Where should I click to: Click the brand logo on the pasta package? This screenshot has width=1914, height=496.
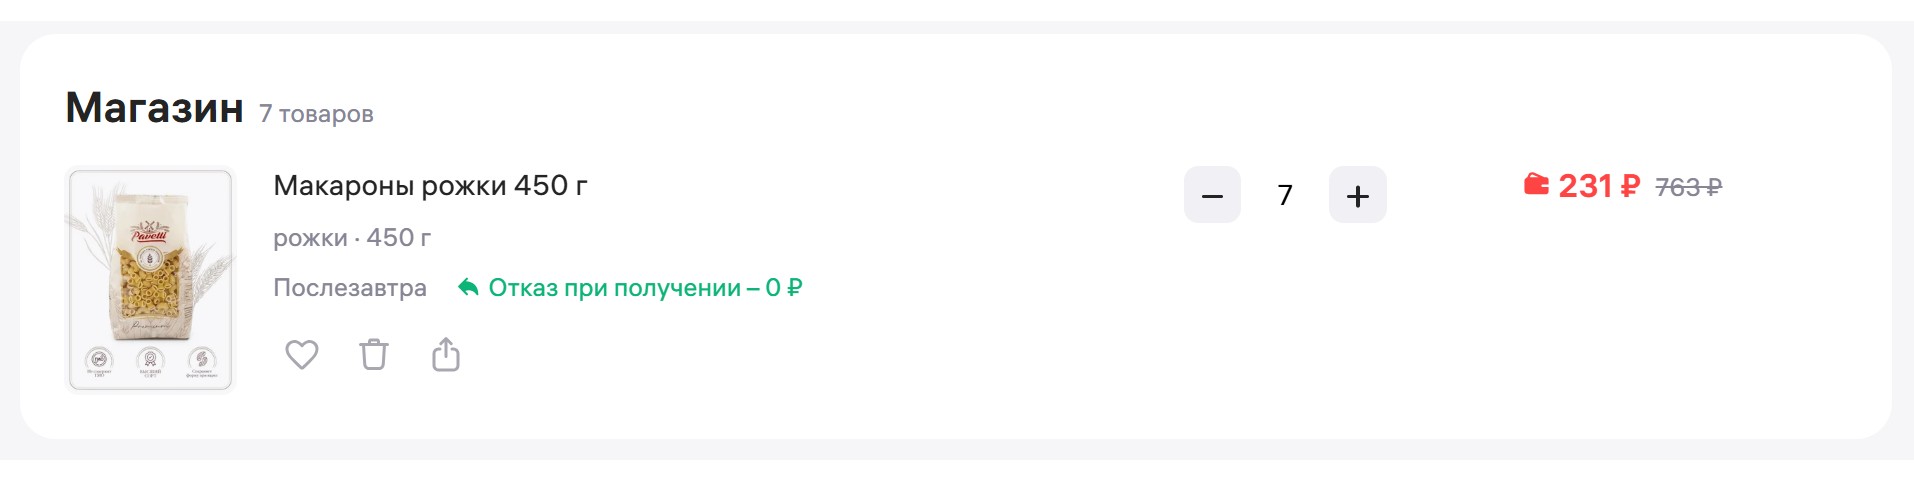pyautogui.click(x=150, y=233)
